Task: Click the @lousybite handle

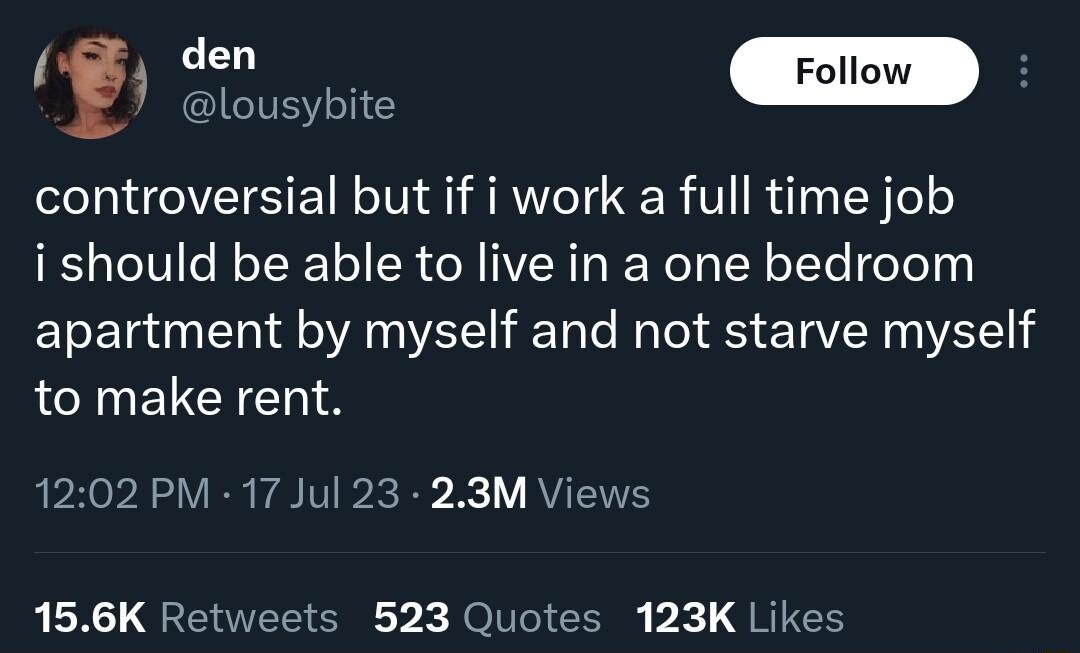Action: click(x=288, y=103)
